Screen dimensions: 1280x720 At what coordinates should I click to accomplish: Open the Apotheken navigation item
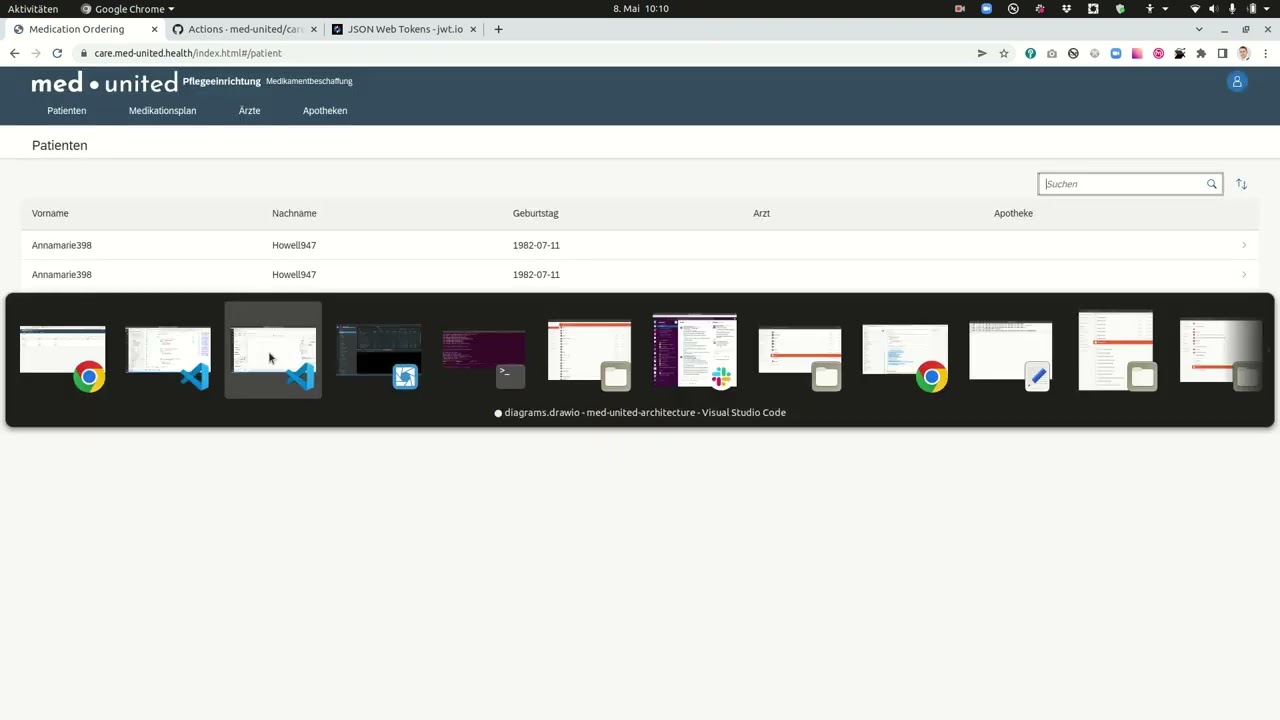pyautogui.click(x=325, y=111)
